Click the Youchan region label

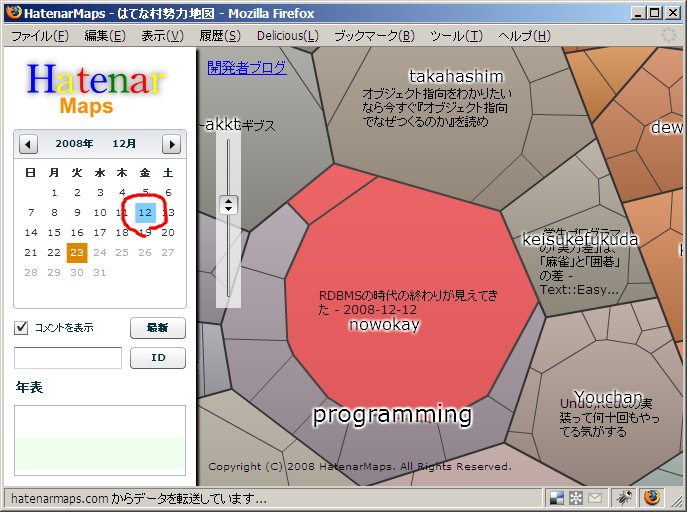point(608,397)
